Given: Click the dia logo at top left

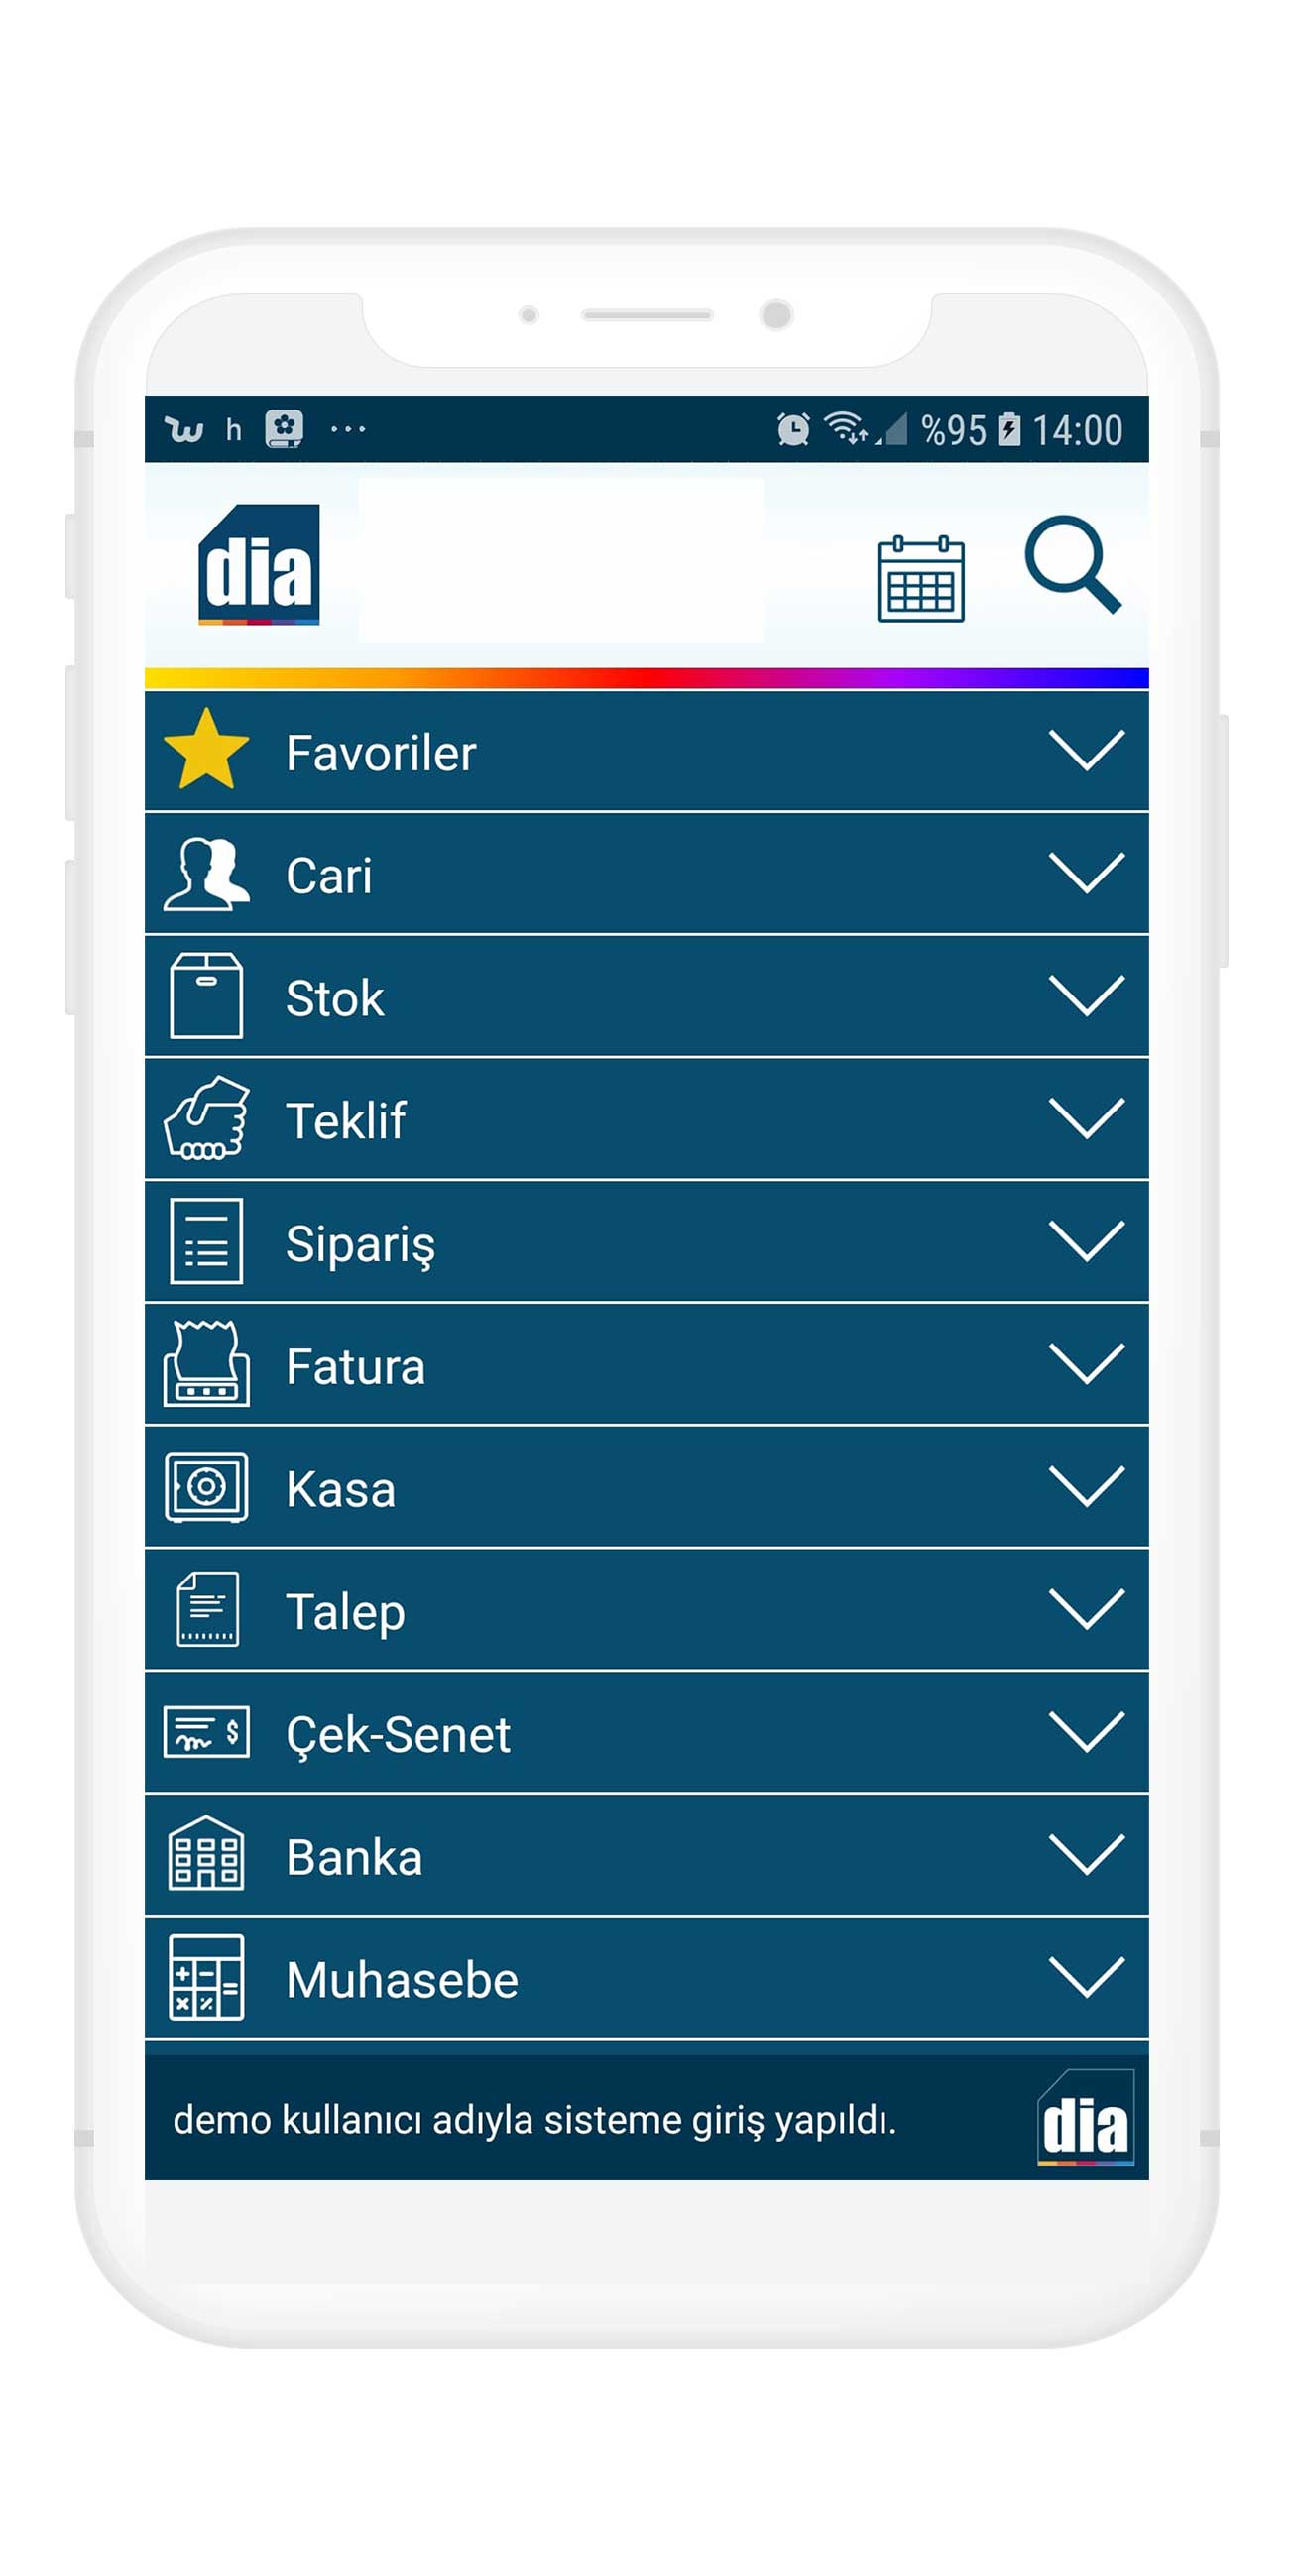Looking at the screenshot, I should coord(259,565).
